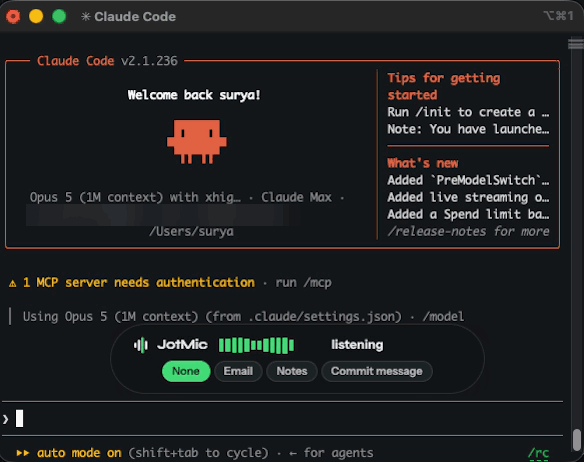Click the 'Welcome back surya!' greeting
Image resolution: width=584 pixels, height=462 pixels.
(194, 95)
